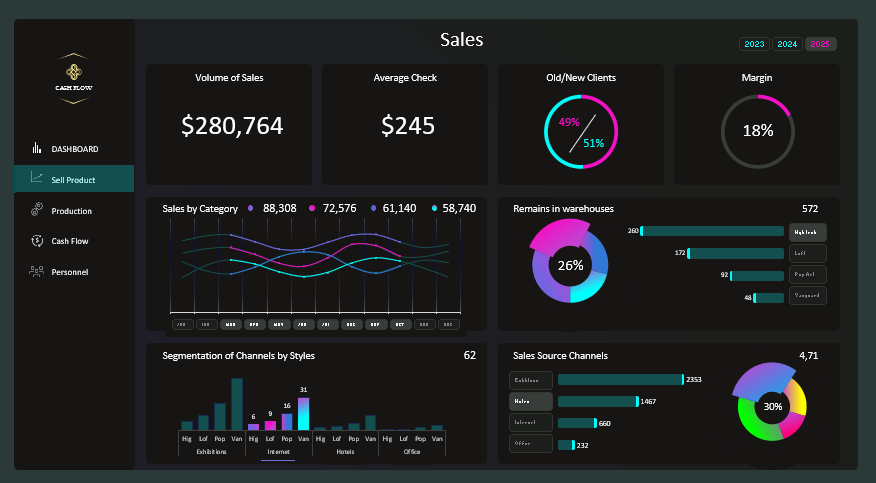This screenshot has height=483, width=876.
Task: Click the Personnel people icon
Action: (x=36, y=271)
